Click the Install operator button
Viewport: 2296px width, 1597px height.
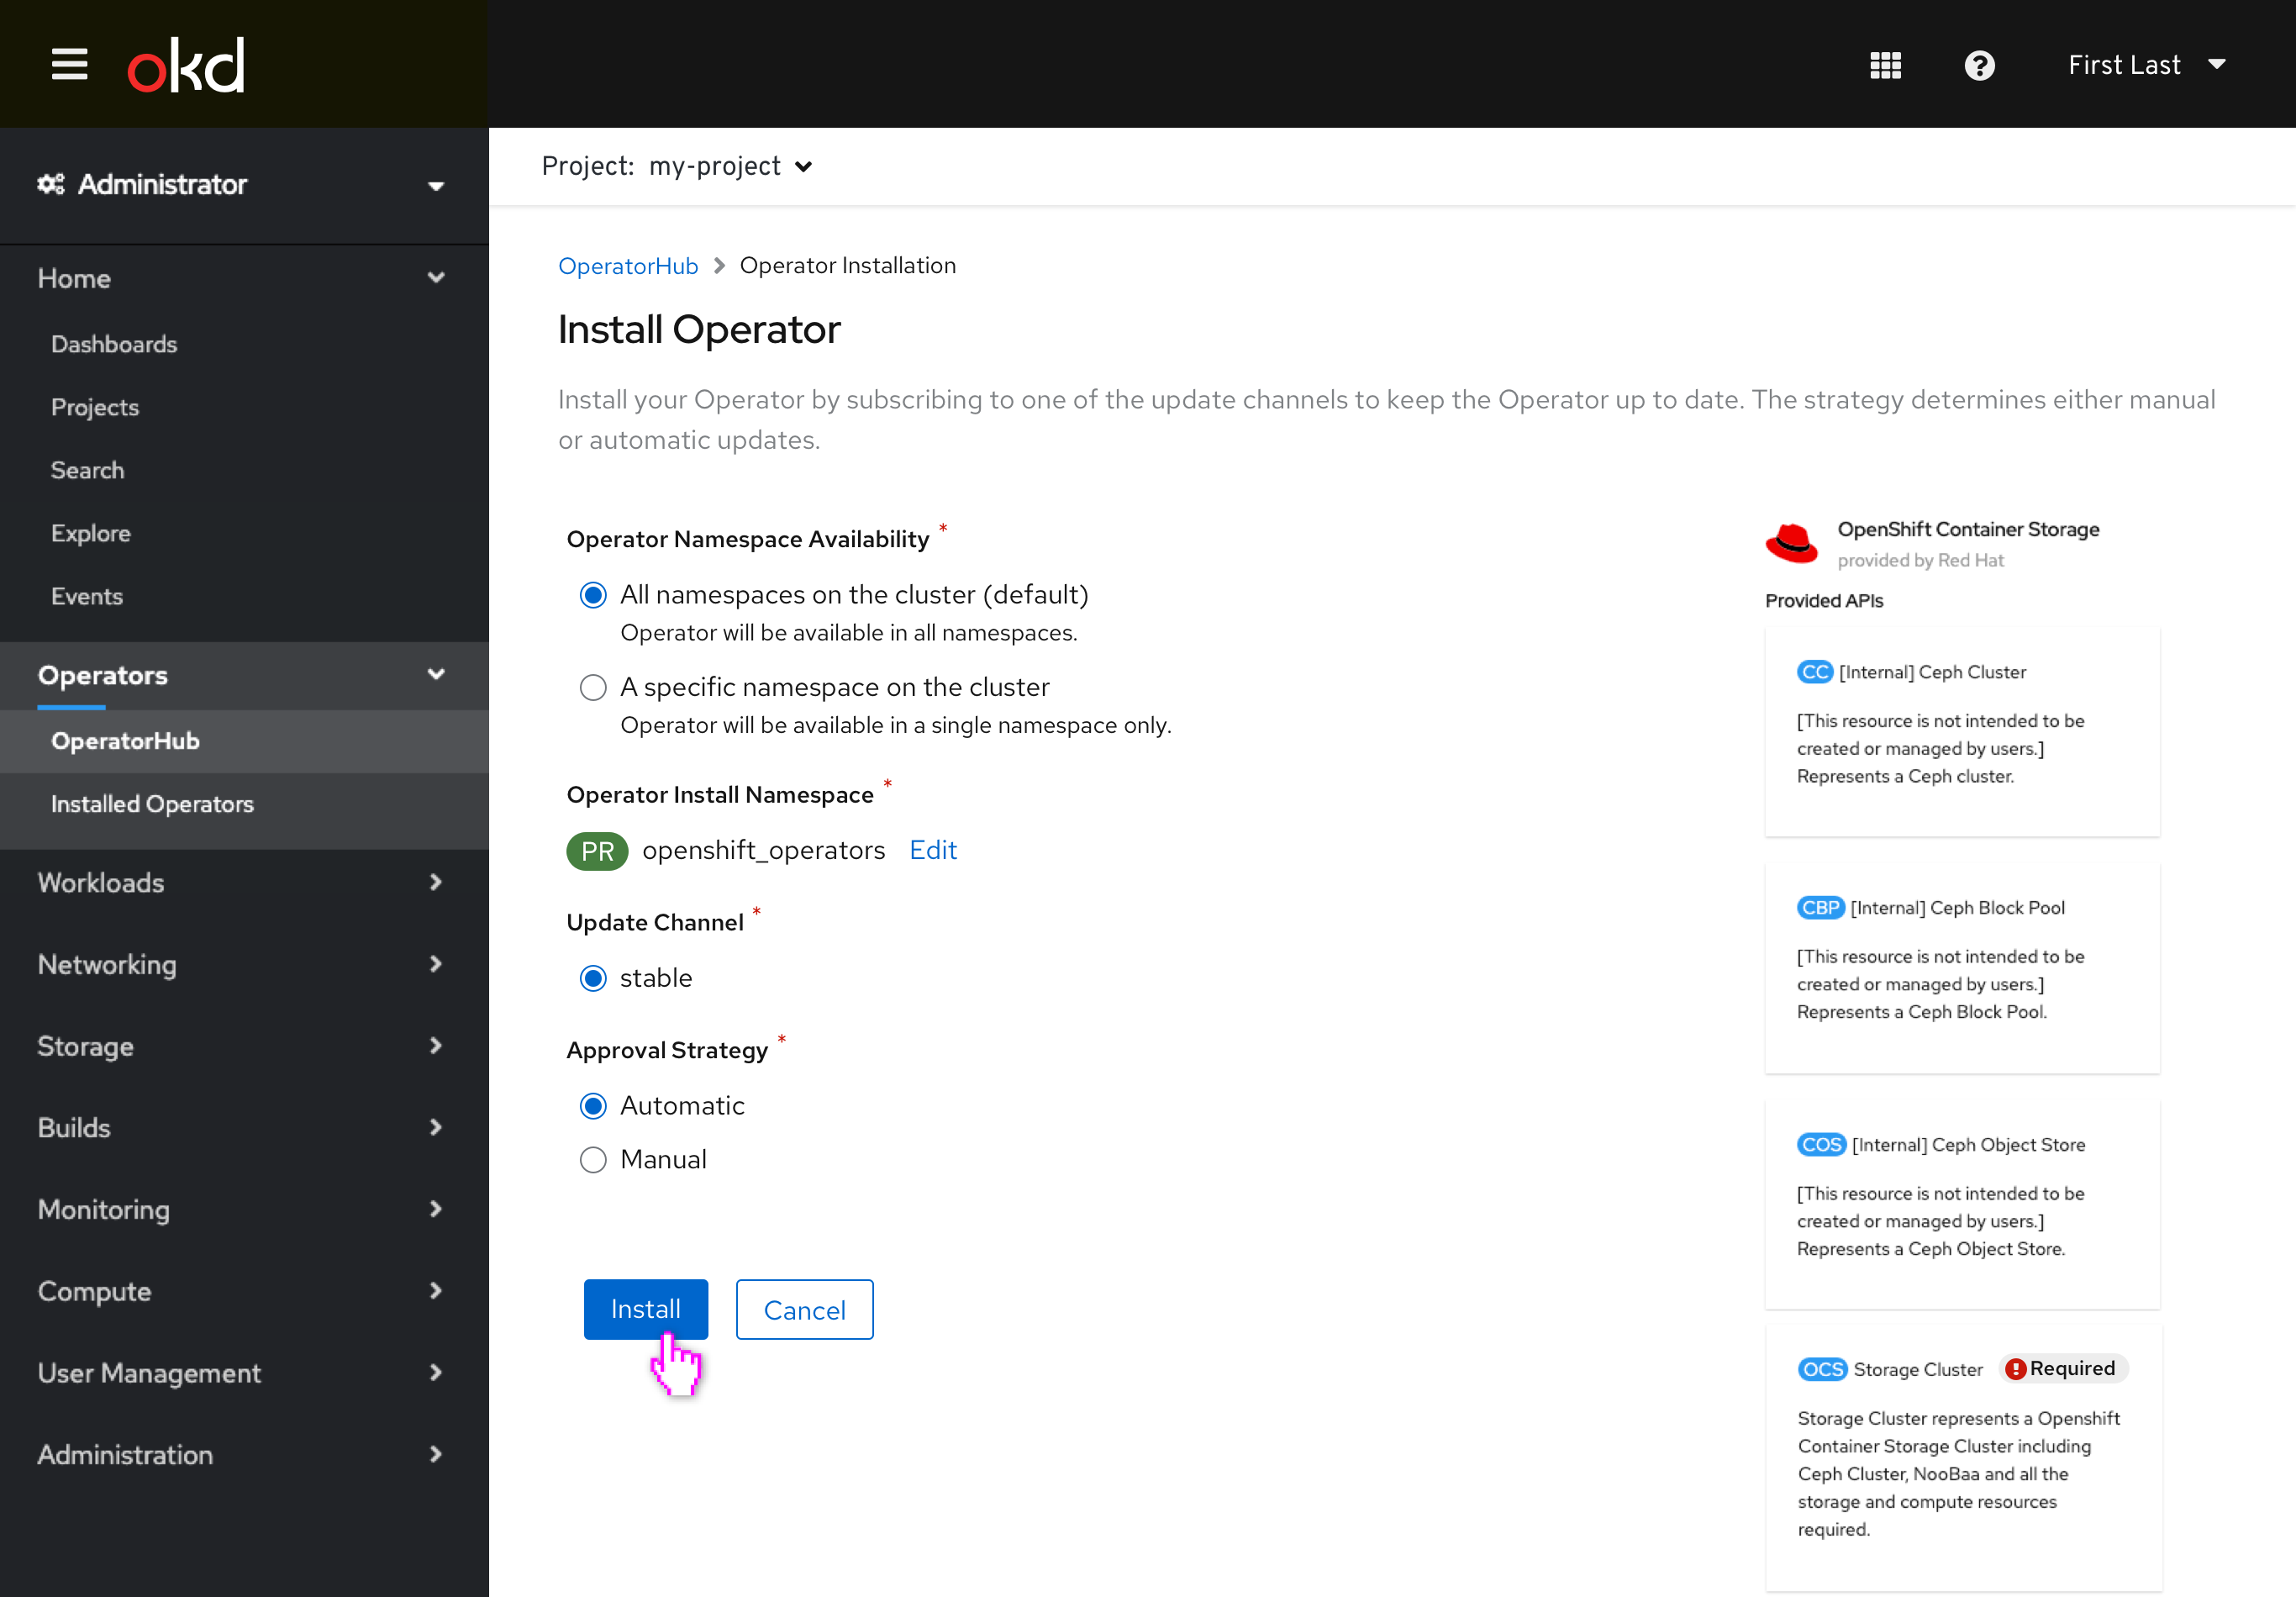point(645,1309)
